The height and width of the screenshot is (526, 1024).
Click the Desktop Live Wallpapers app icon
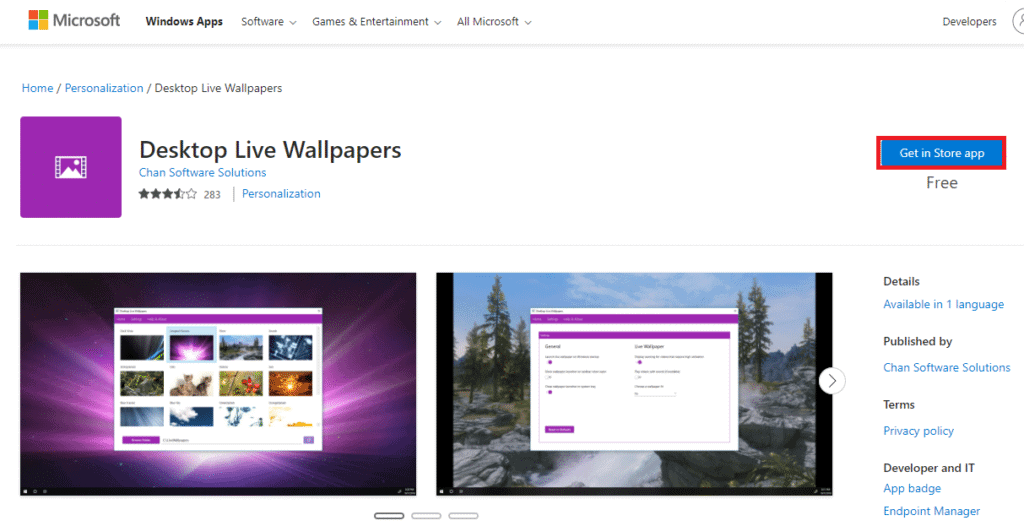coord(71,167)
